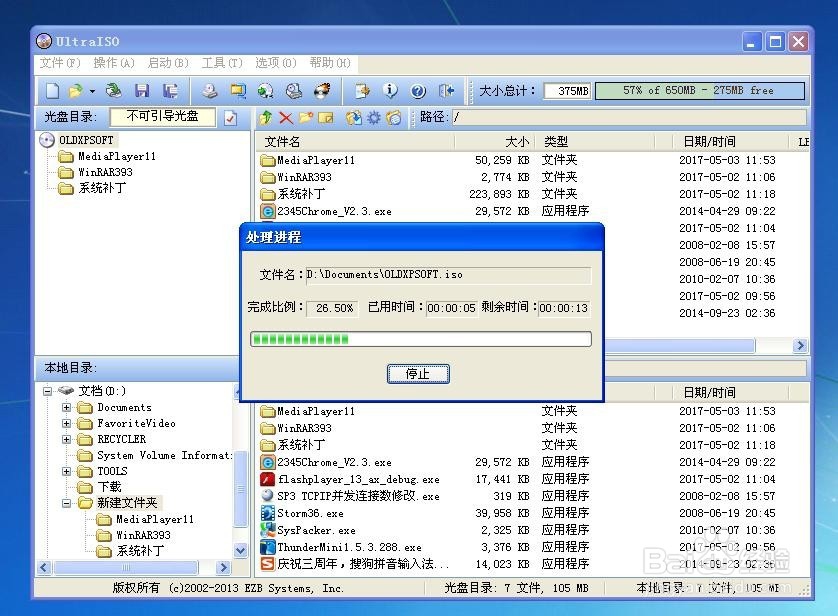Click the Burn CD/DVD Image icon
838x616 pixels.
click(x=322, y=91)
